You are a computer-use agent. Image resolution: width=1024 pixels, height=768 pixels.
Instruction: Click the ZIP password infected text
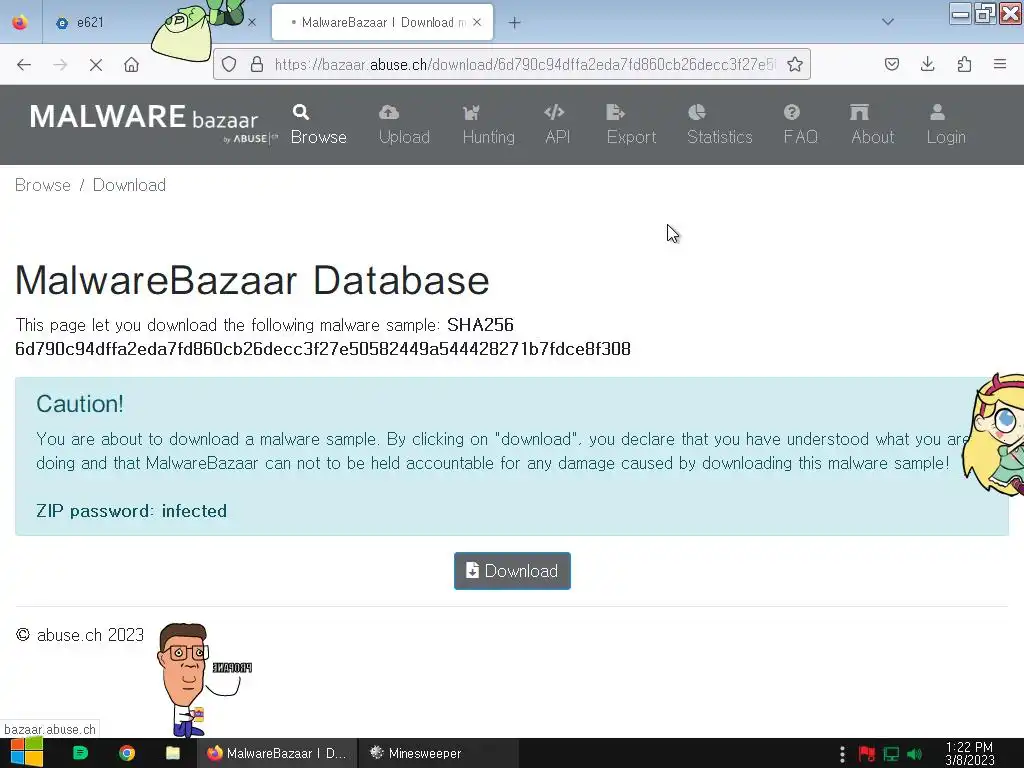[x=131, y=511]
